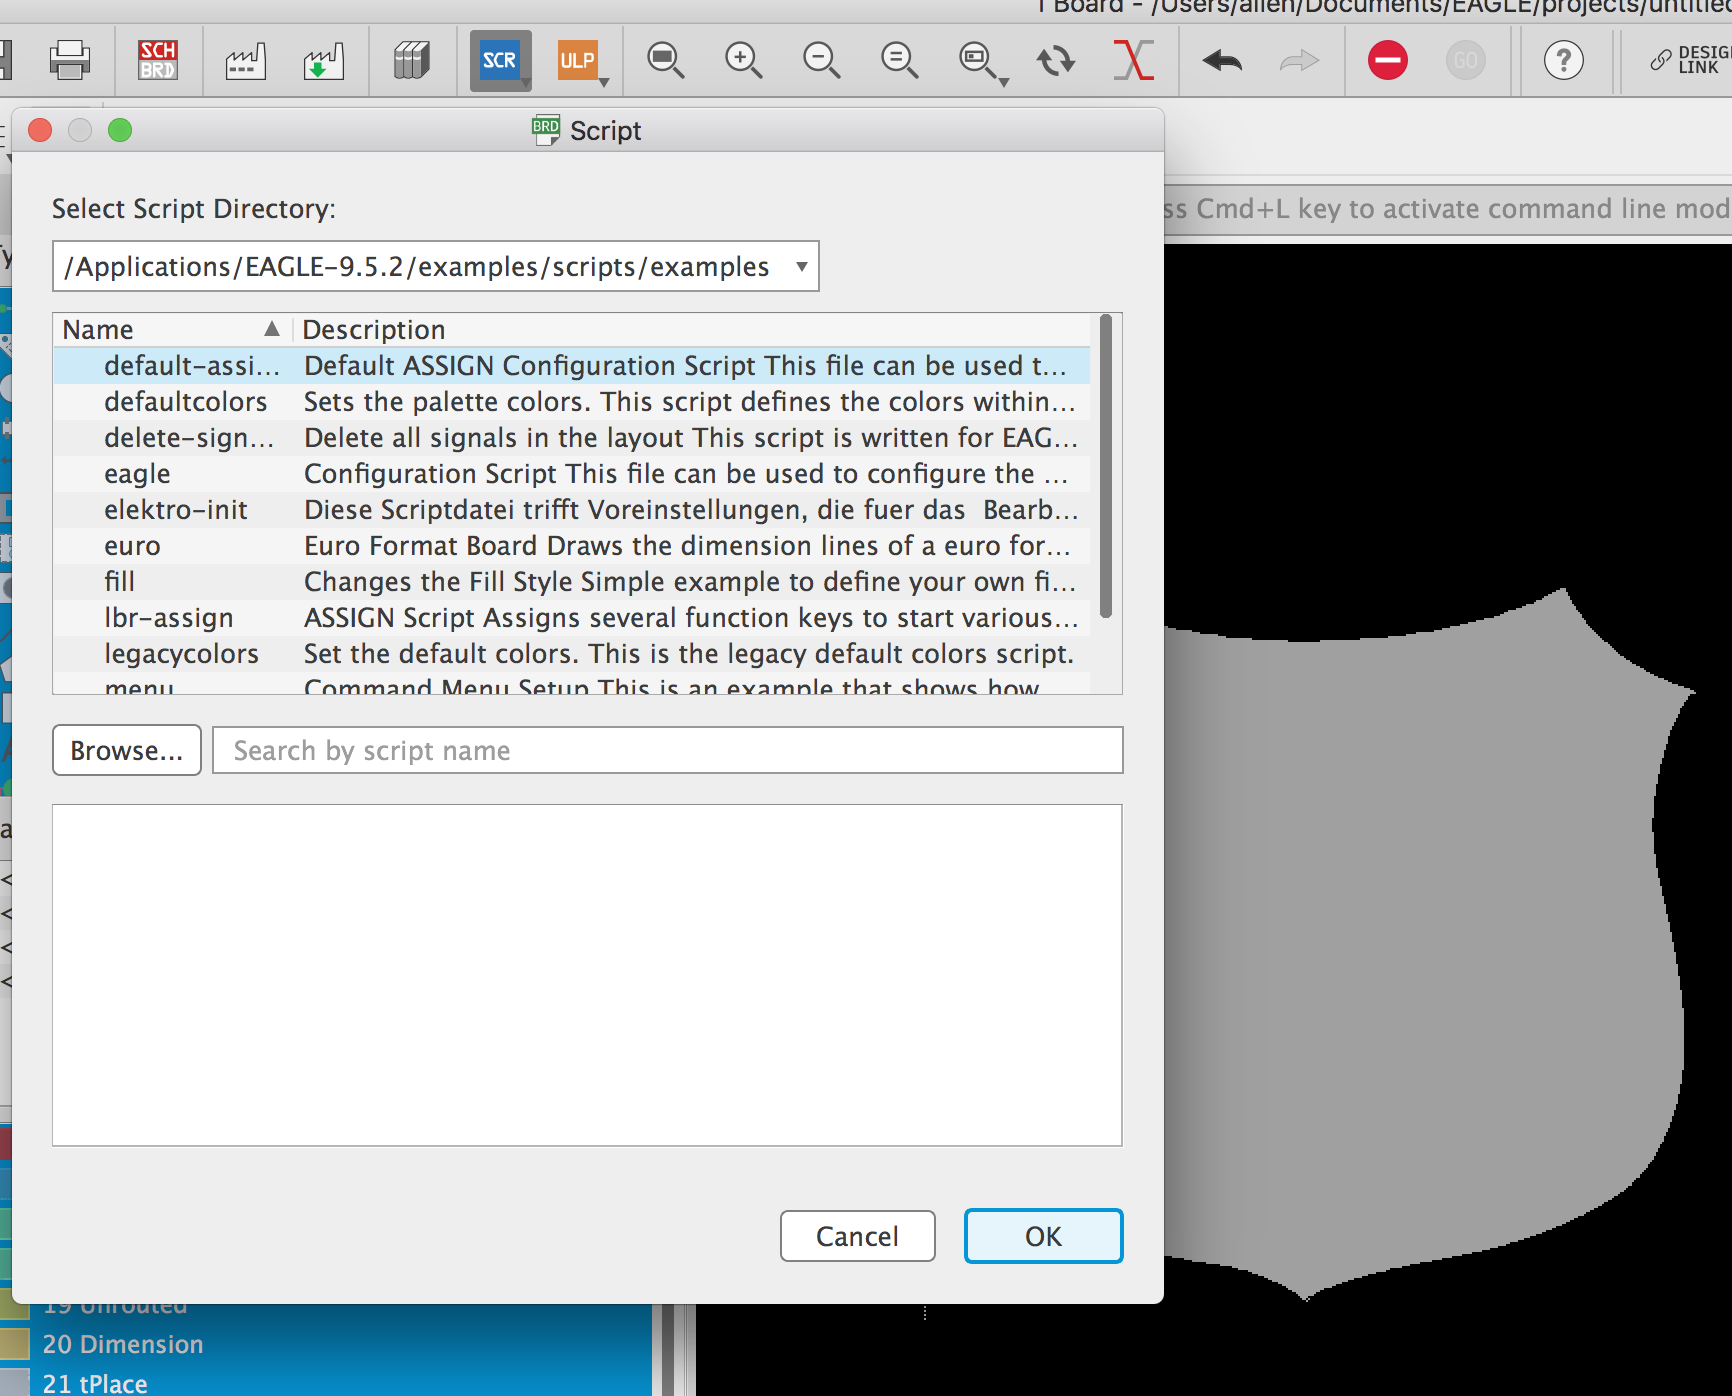Click the SCR script toolbar icon
This screenshot has height=1396, width=1732.
[500, 60]
